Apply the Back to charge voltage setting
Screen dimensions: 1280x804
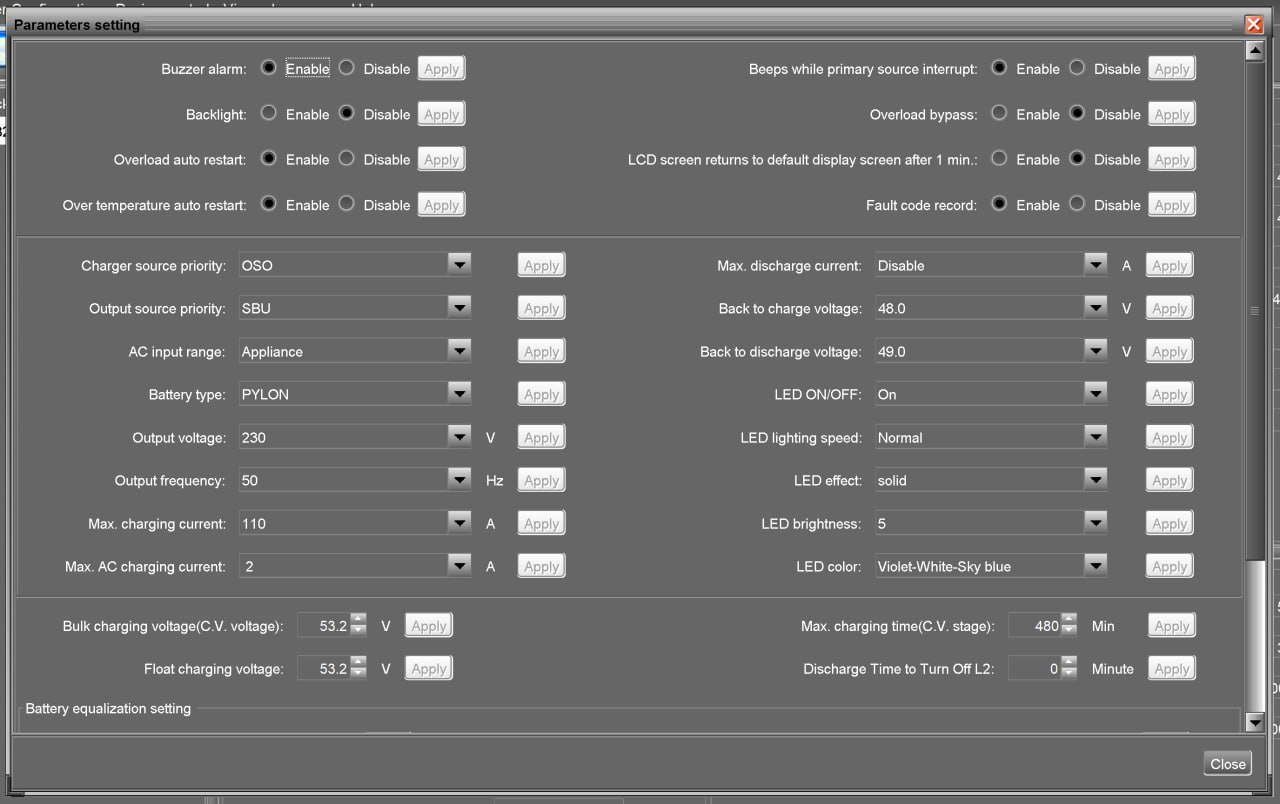coord(1169,308)
